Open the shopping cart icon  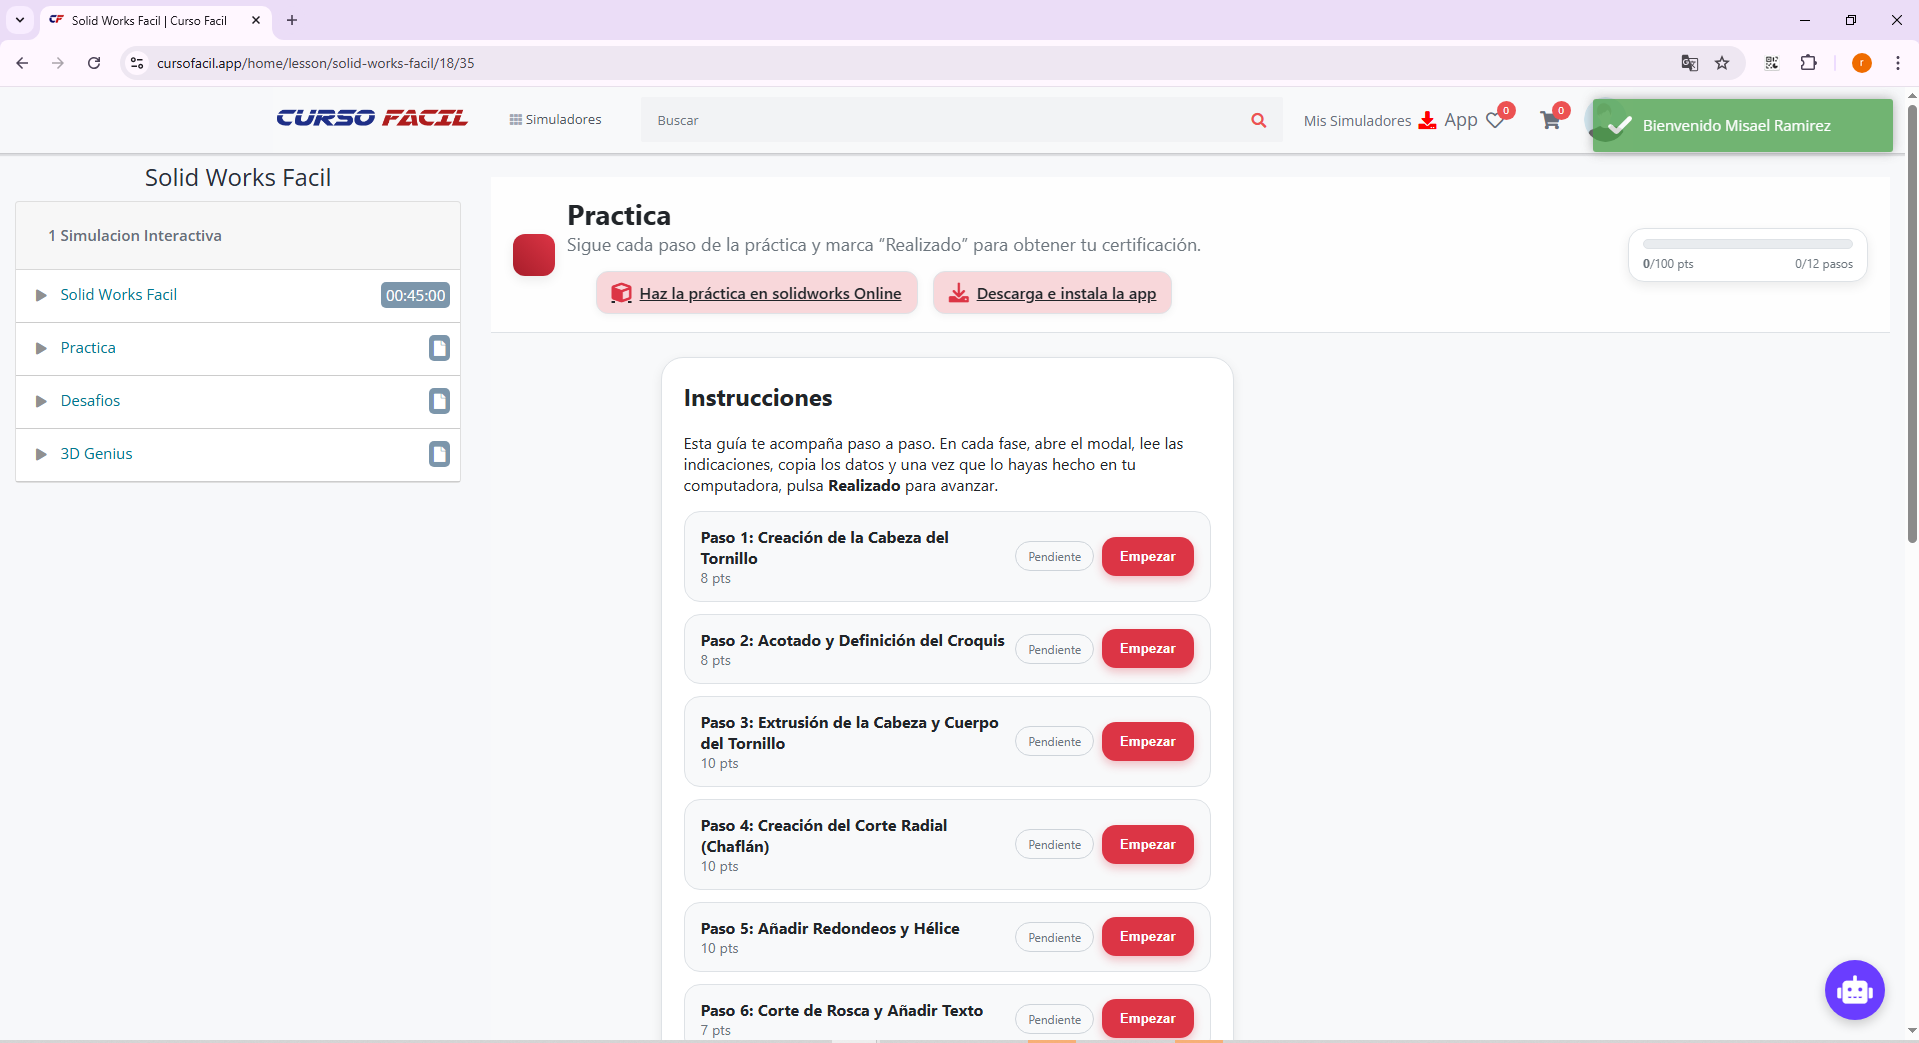tap(1550, 120)
